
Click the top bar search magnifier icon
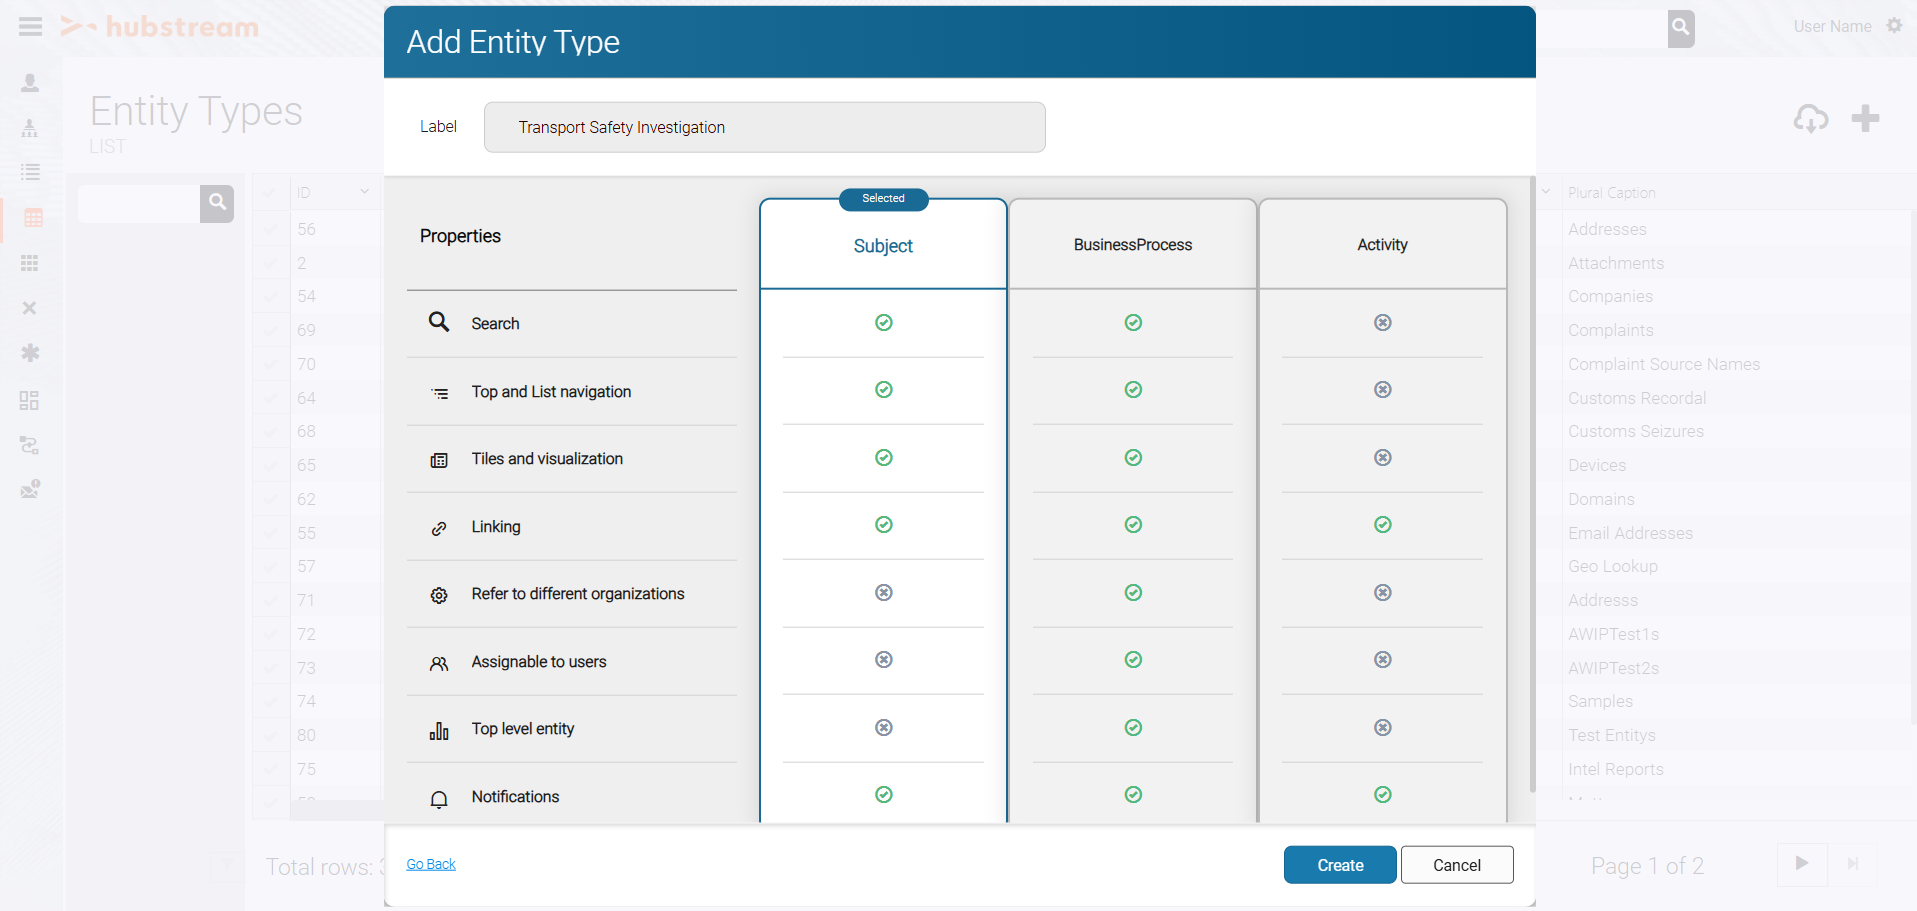point(1680,28)
